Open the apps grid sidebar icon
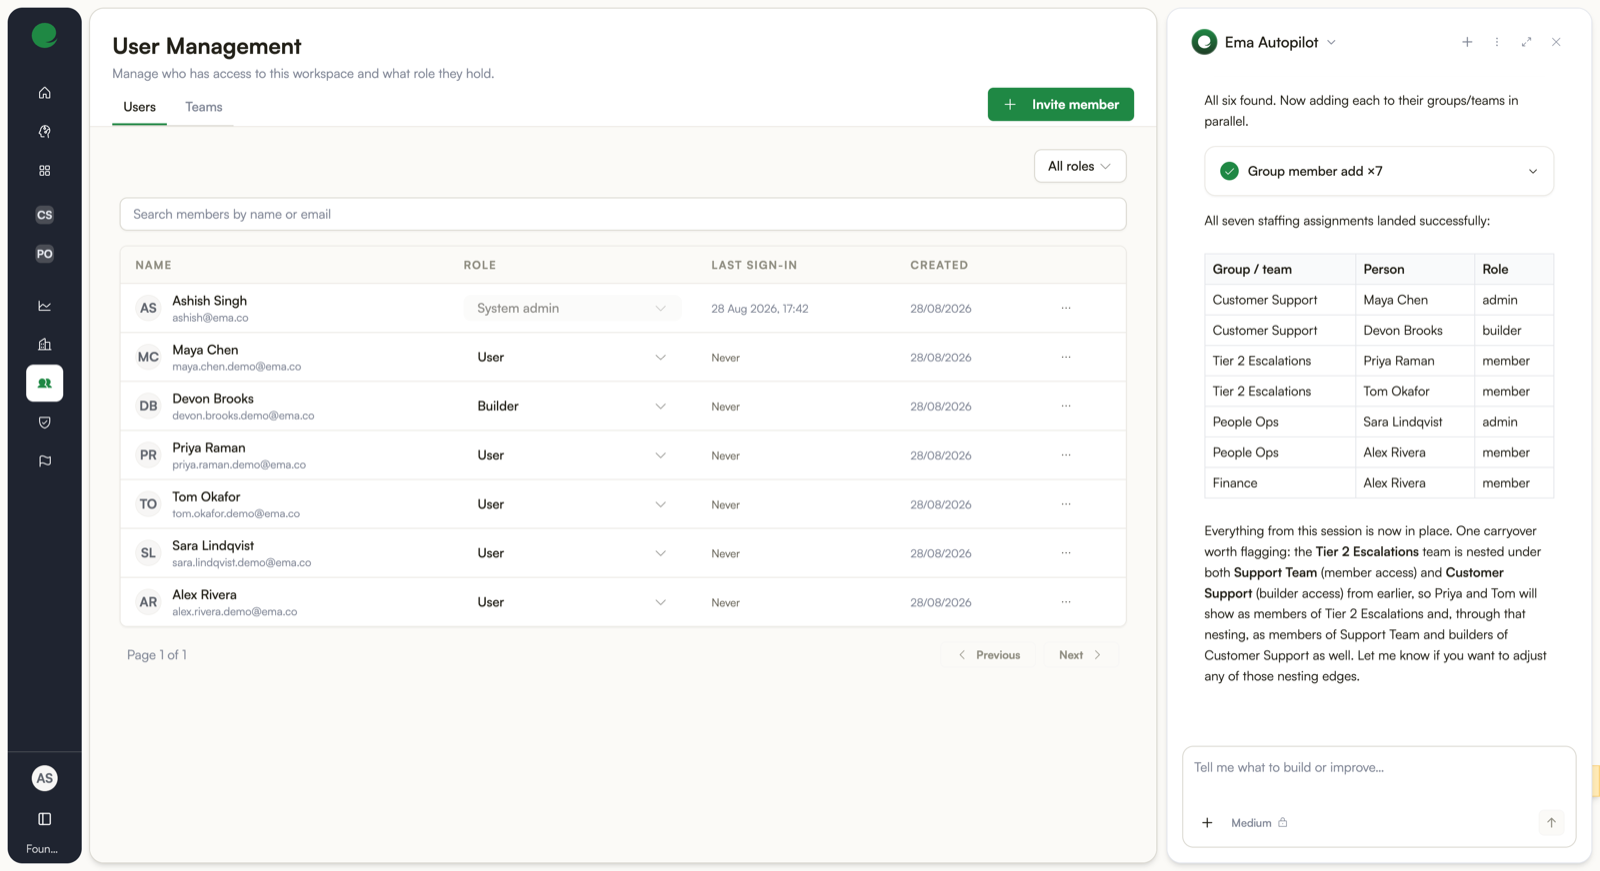Screen dimensions: 1600x871 44,171
